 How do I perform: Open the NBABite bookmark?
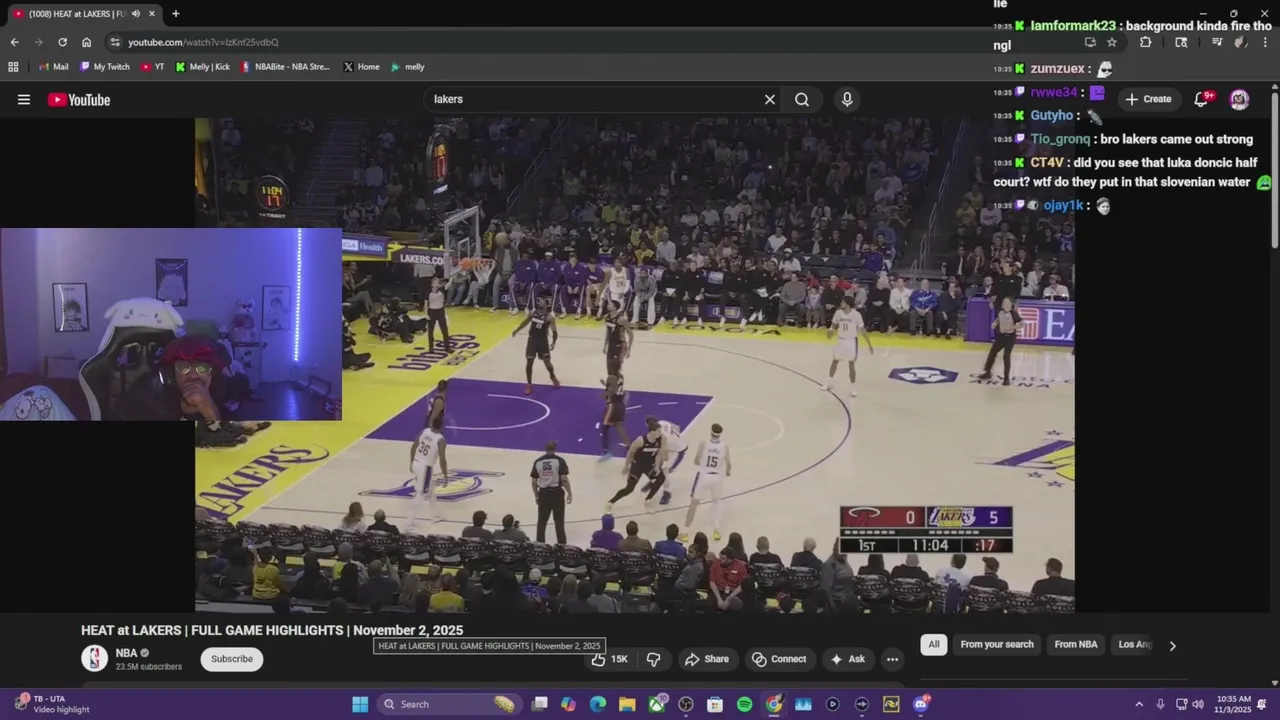[285, 67]
